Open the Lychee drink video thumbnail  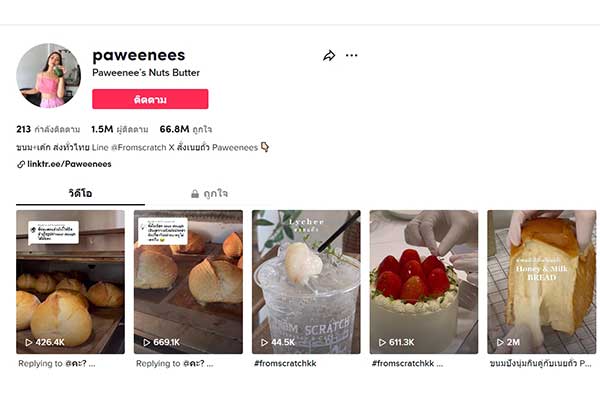306,280
